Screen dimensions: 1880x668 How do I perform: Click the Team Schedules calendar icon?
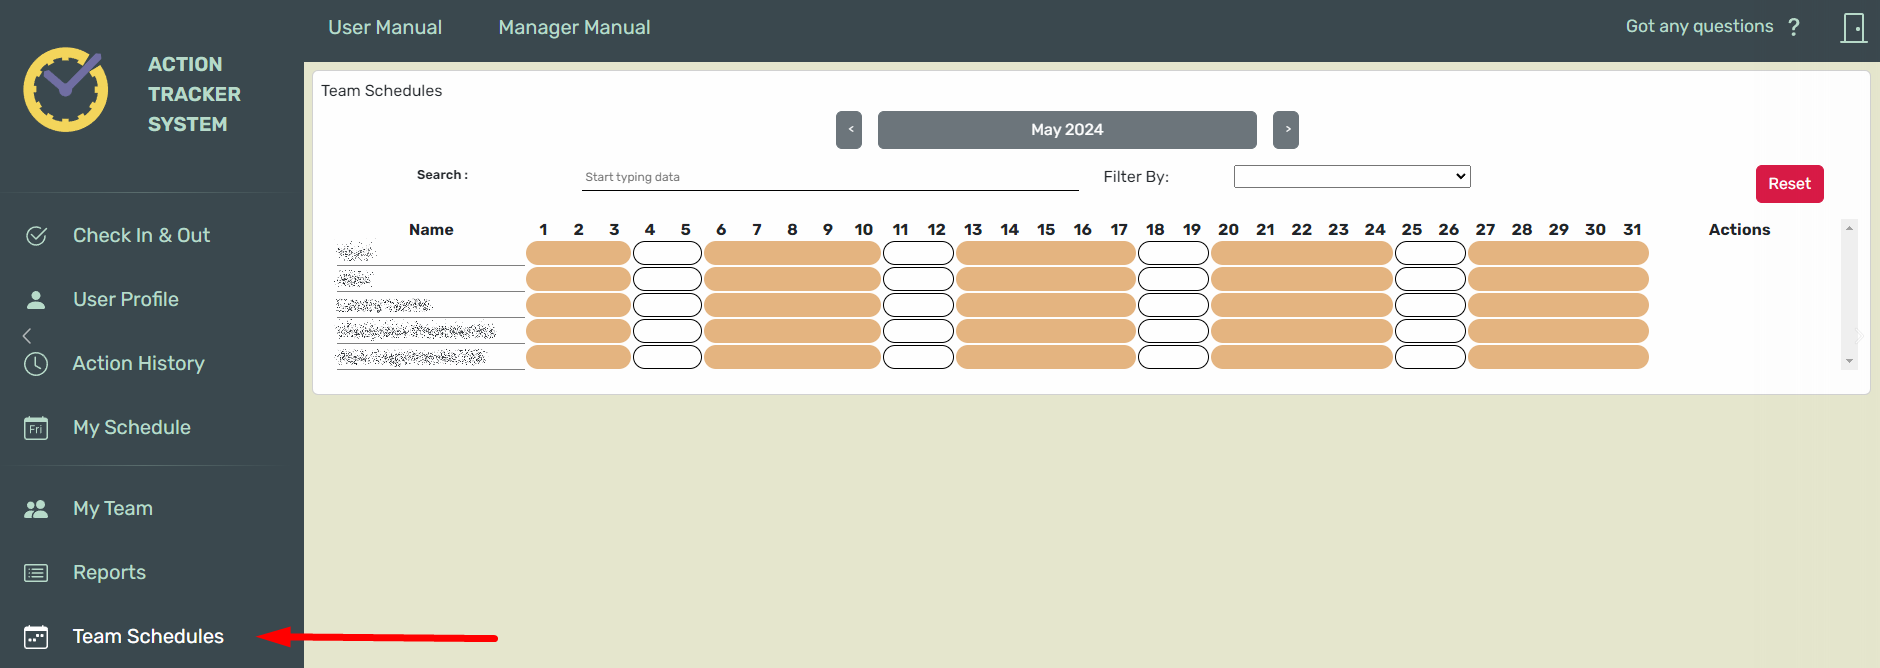(36, 637)
